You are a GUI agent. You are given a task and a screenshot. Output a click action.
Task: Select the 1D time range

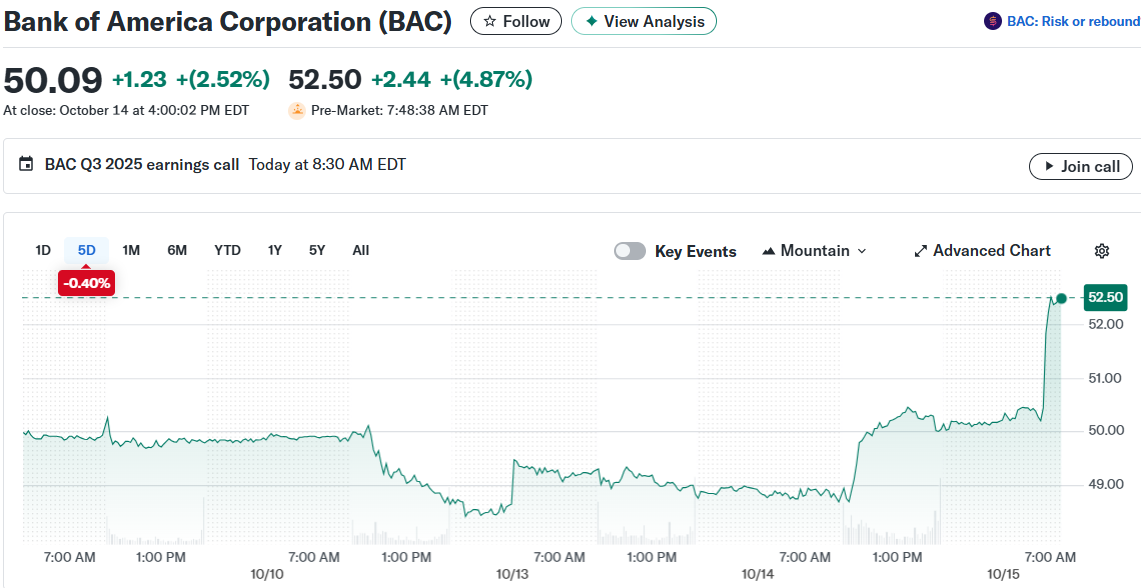click(43, 250)
